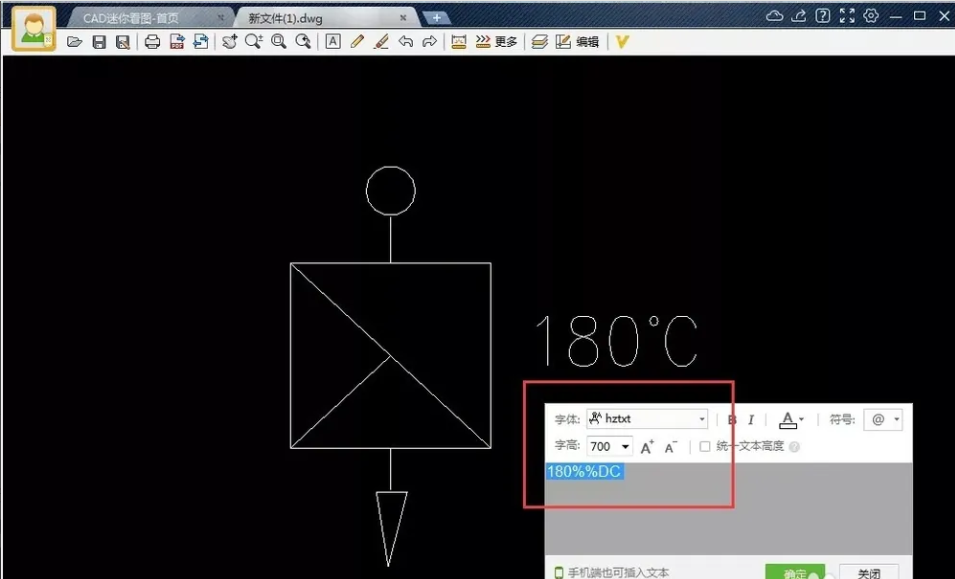Click the print icon in toolbar
This screenshot has width=955, height=579.
152,41
